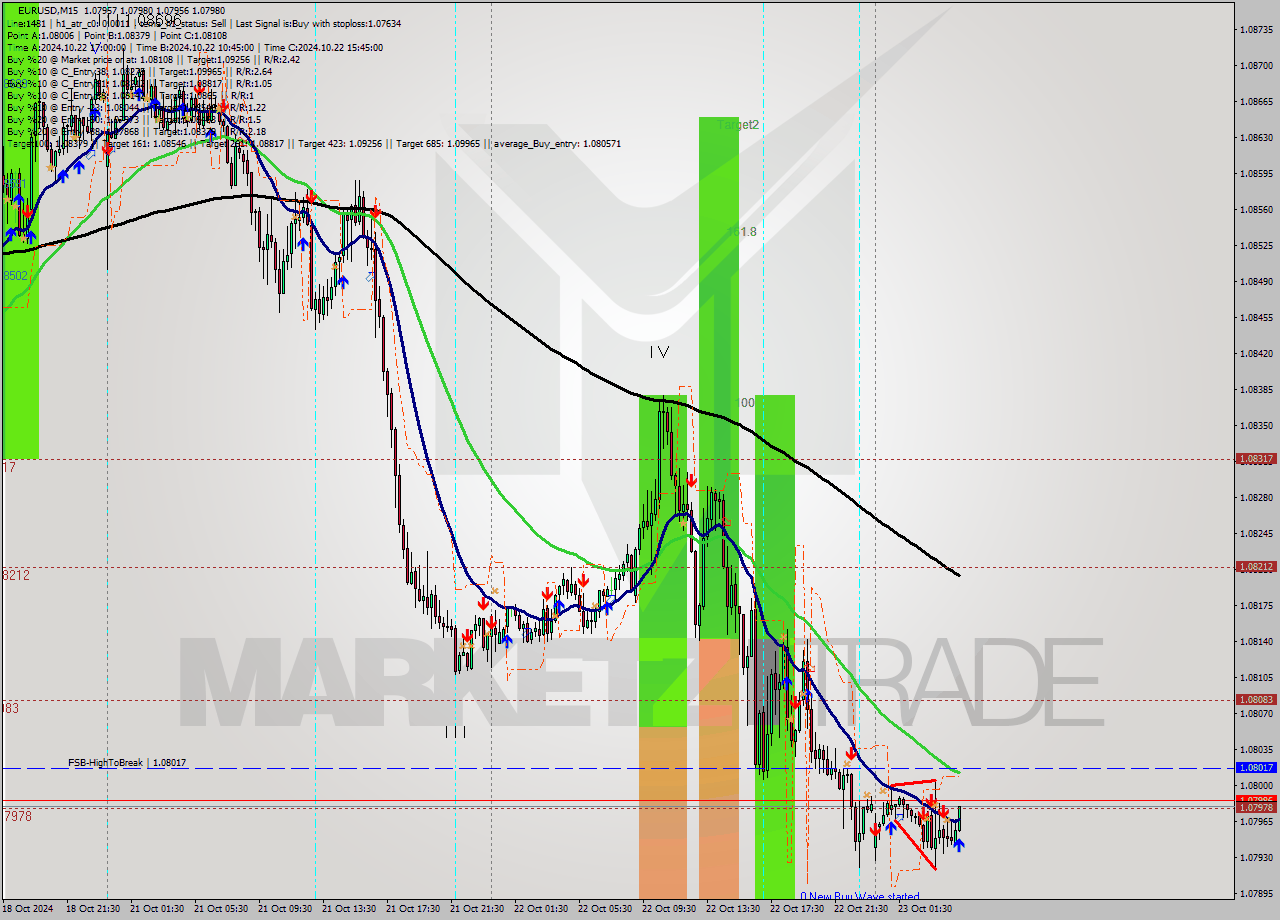
Task: Click the EURUSD,M15 chart title text
Action: pos(50,11)
